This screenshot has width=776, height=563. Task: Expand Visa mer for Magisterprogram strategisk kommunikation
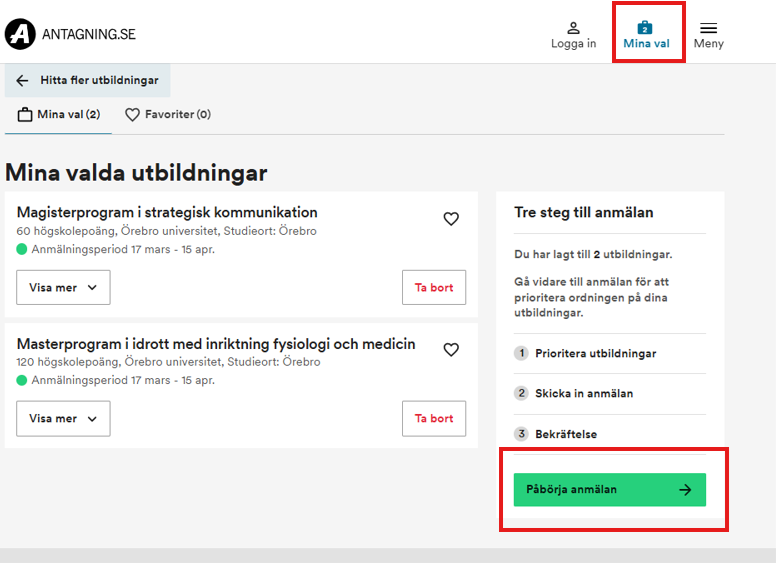(63, 287)
